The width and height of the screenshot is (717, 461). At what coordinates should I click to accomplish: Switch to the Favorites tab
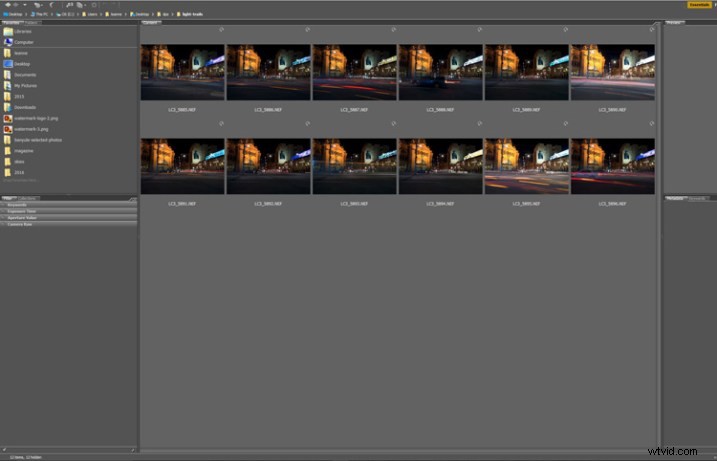coord(12,22)
